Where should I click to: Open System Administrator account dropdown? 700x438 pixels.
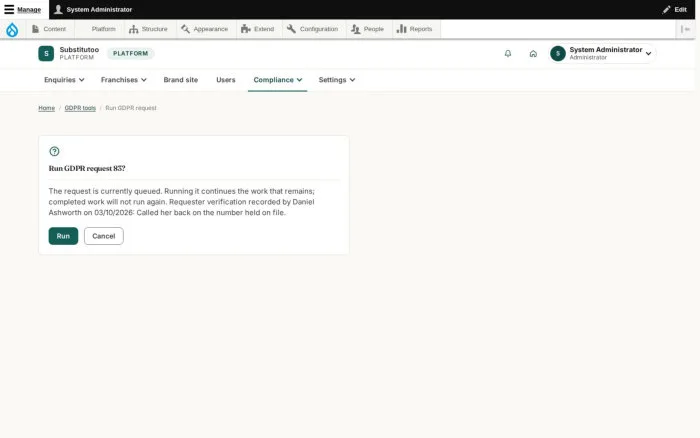click(602, 54)
